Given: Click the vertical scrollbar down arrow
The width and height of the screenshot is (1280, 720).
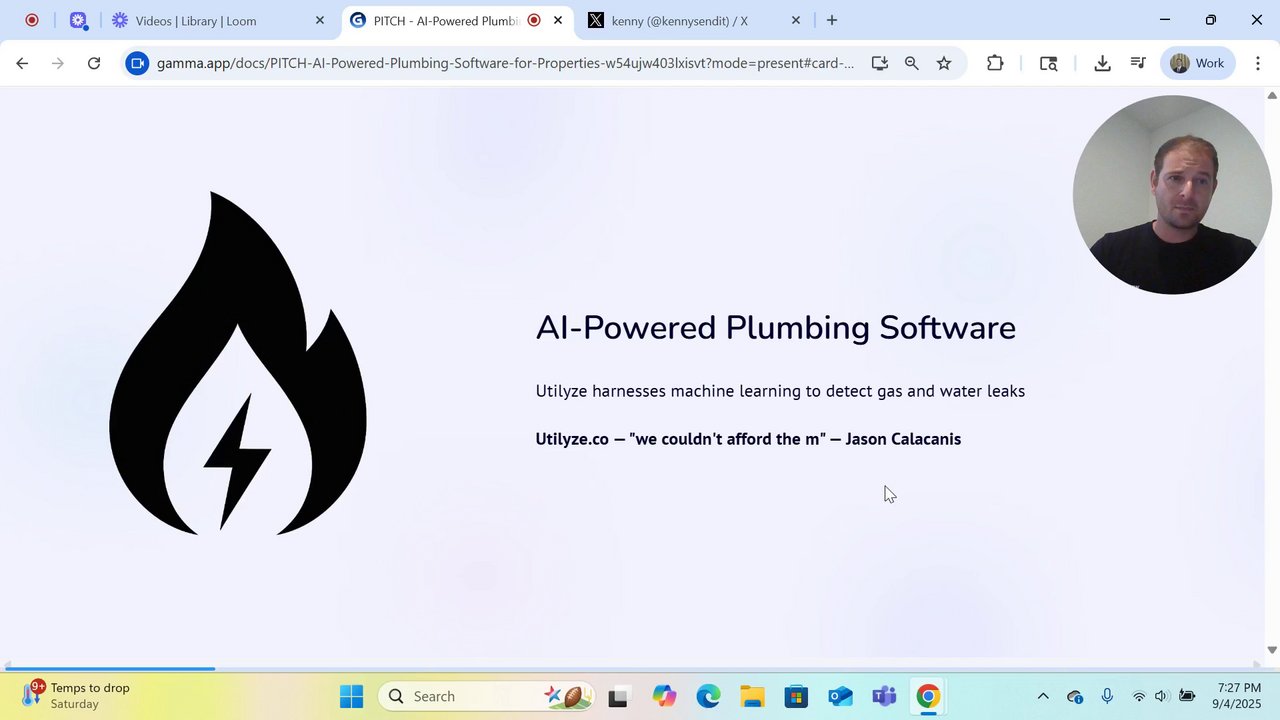Looking at the screenshot, I should tap(1272, 649).
